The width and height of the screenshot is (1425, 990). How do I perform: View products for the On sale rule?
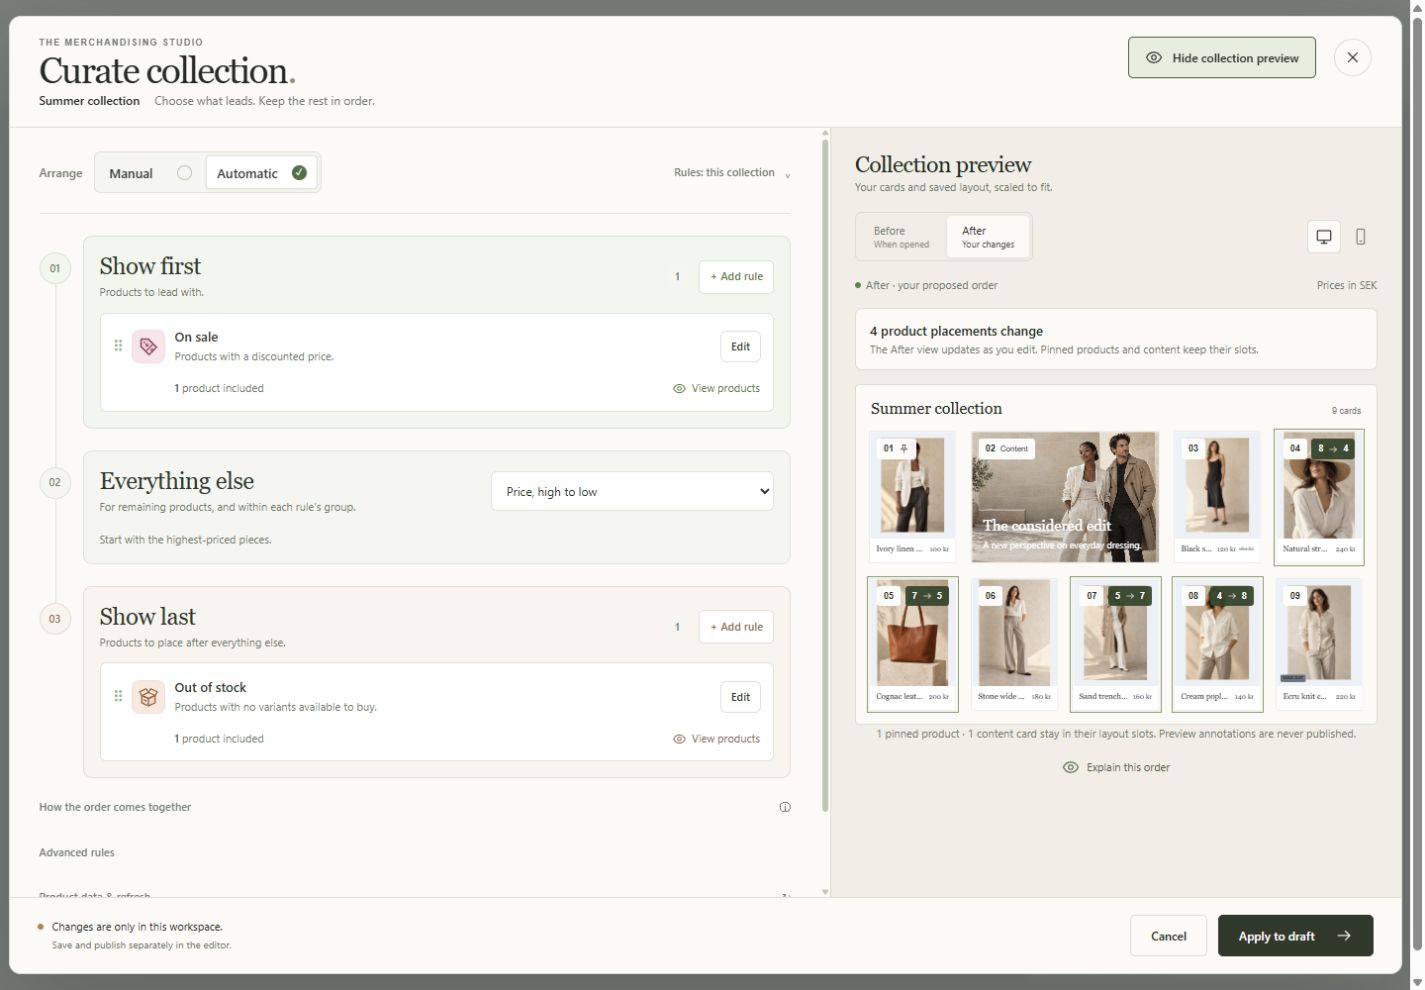pos(716,388)
